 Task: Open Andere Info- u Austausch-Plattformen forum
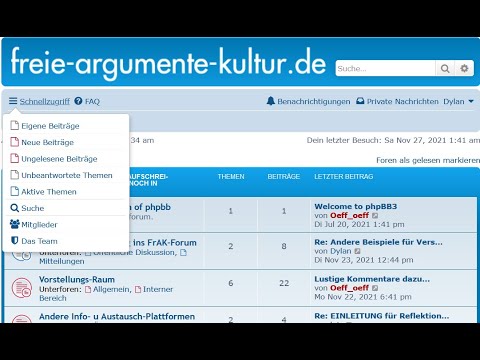coord(117,316)
